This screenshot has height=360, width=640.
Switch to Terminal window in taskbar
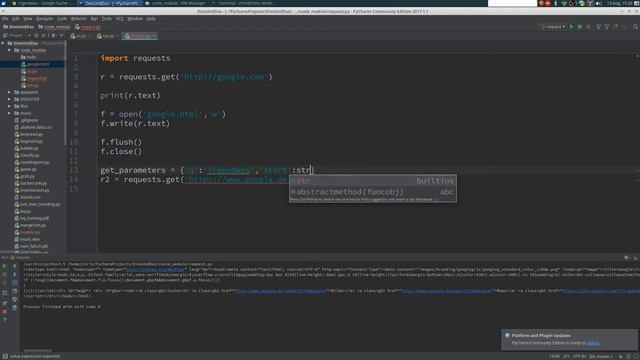point(243,3)
